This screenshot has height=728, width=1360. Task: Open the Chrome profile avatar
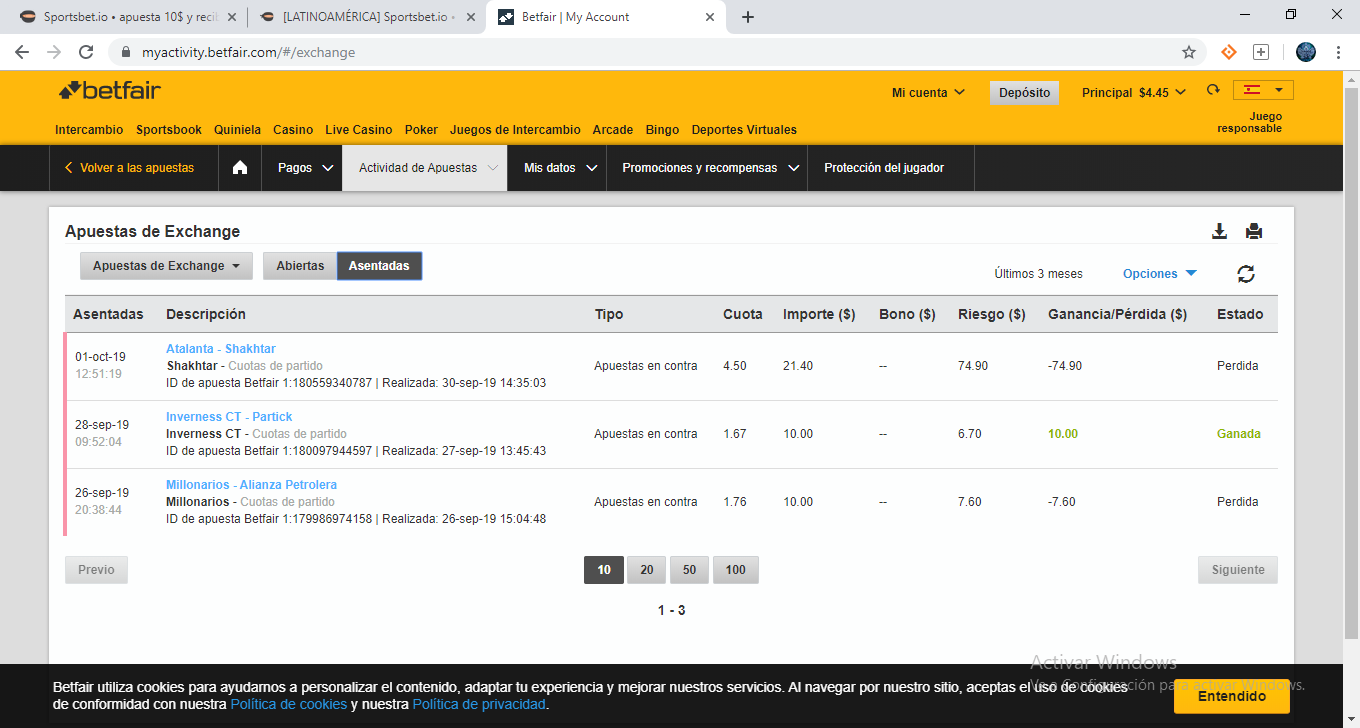coord(1306,52)
